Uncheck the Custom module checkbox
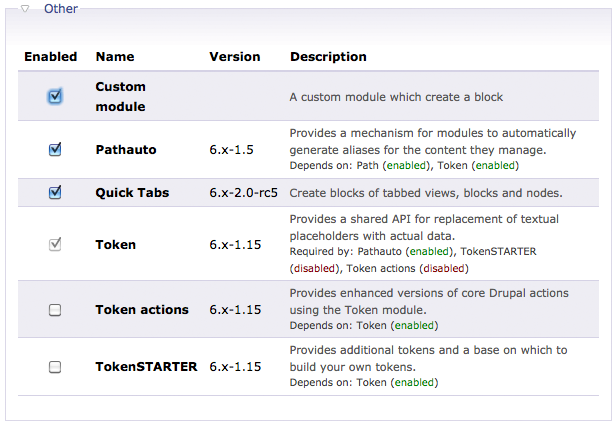The width and height of the screenshot is (616, 425). point(55,97)
